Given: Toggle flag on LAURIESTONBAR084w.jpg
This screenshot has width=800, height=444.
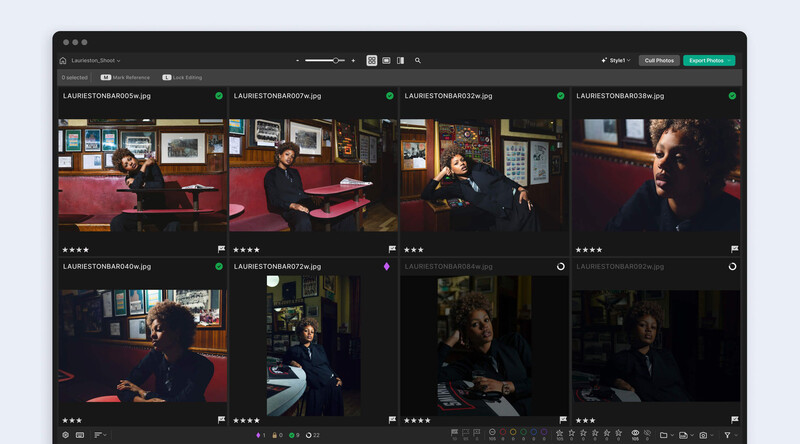Looking at the screenshot, I should tap(563, 420).
